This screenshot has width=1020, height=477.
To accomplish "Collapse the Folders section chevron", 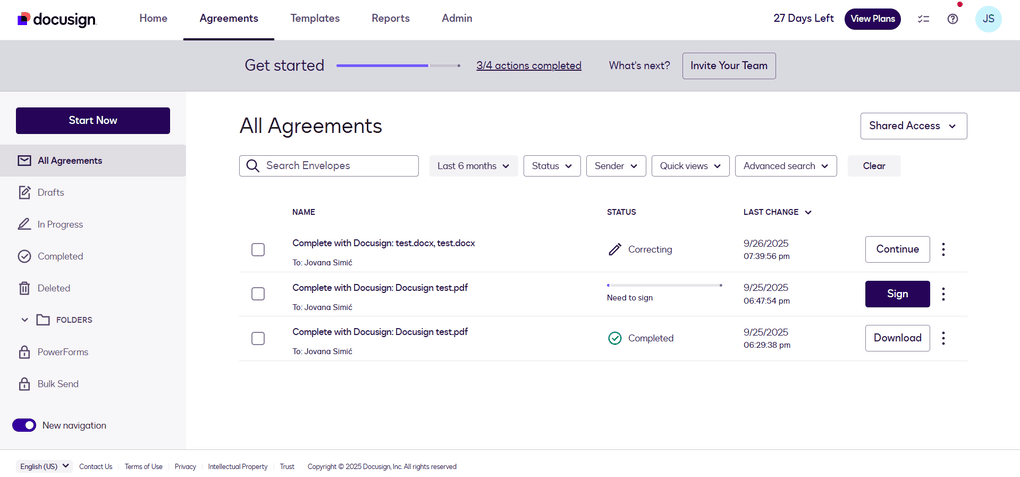I will [x=25, y=320].
